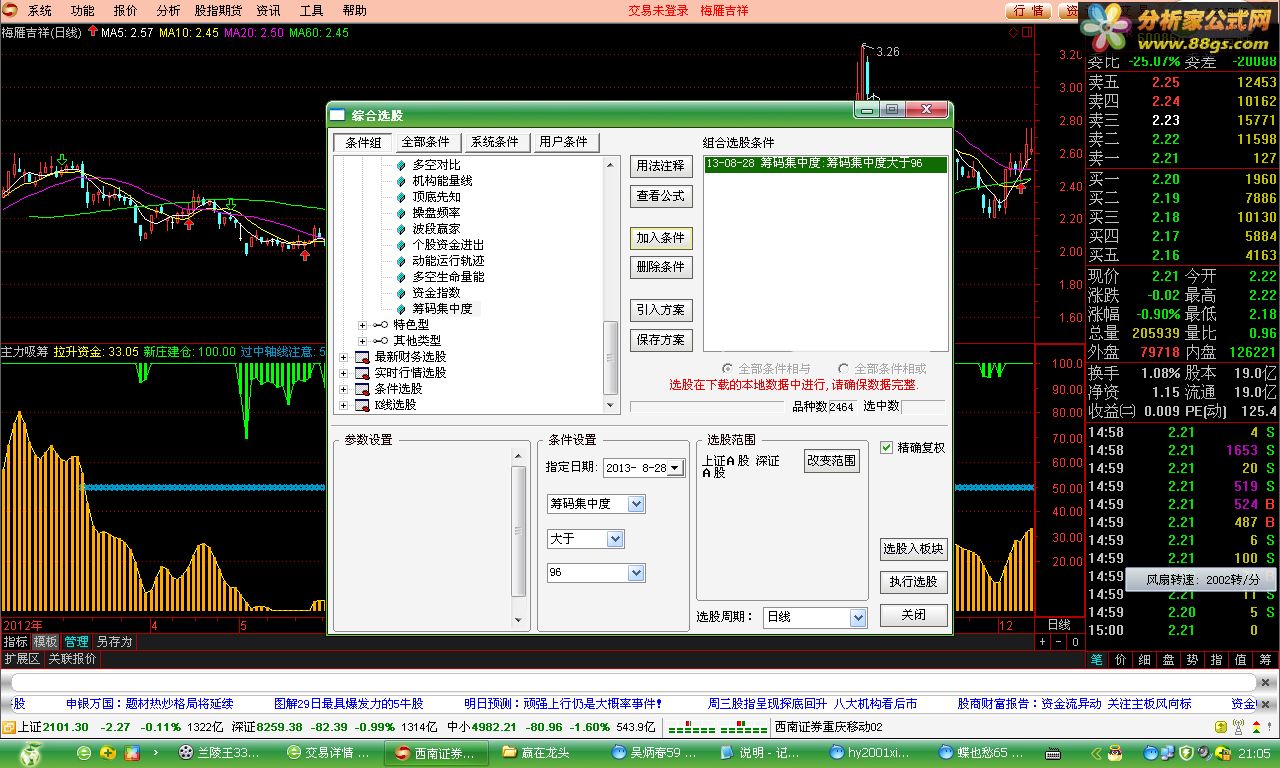Open value 96 dropdown
The width and height of the screenshot is (1280, 768).
click(636, 573)
